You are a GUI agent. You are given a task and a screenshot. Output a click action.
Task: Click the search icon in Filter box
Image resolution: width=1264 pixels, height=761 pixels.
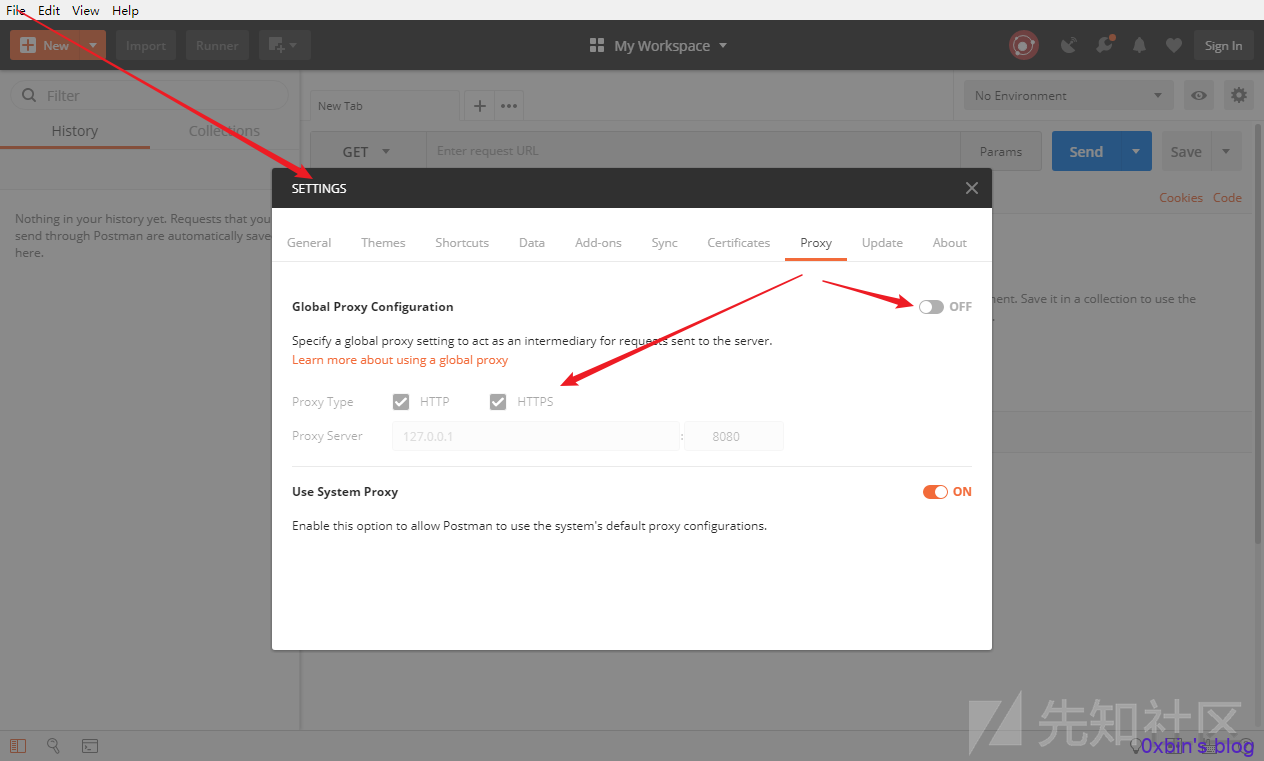pyautogui.click(x=29, y=96)
